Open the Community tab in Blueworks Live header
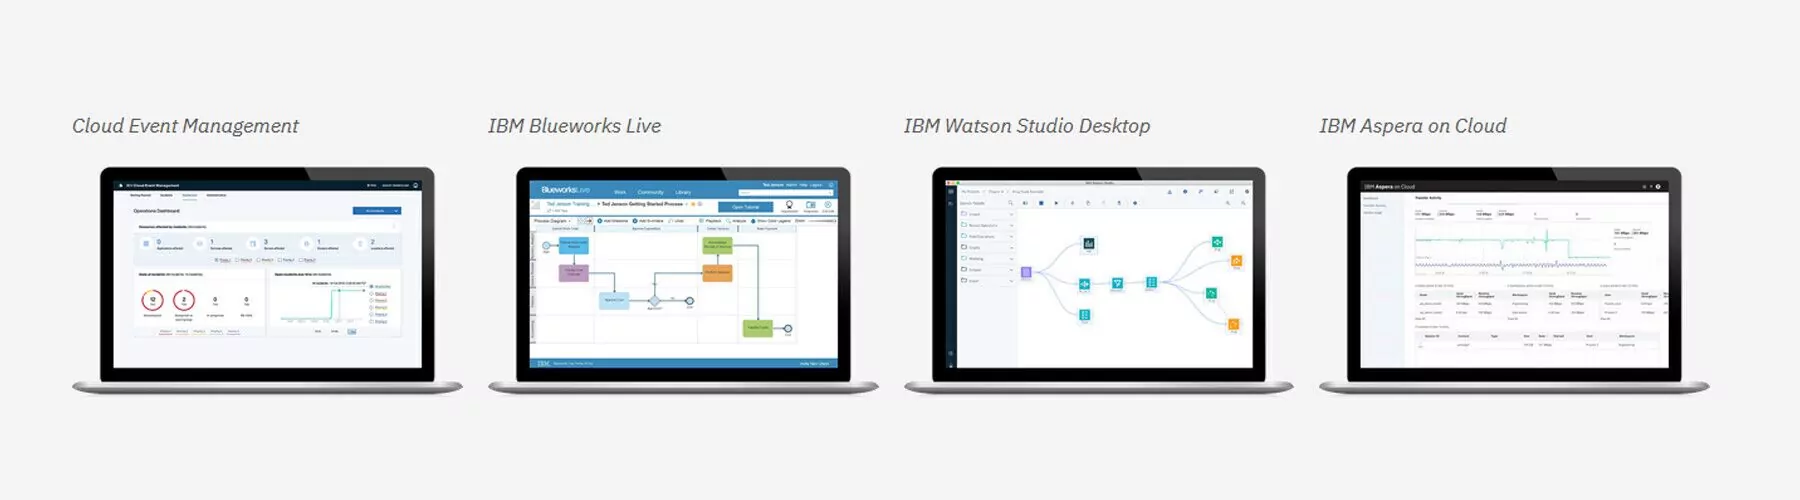The width and height of the screenshot is (1800, 500). tap(650, 192)
